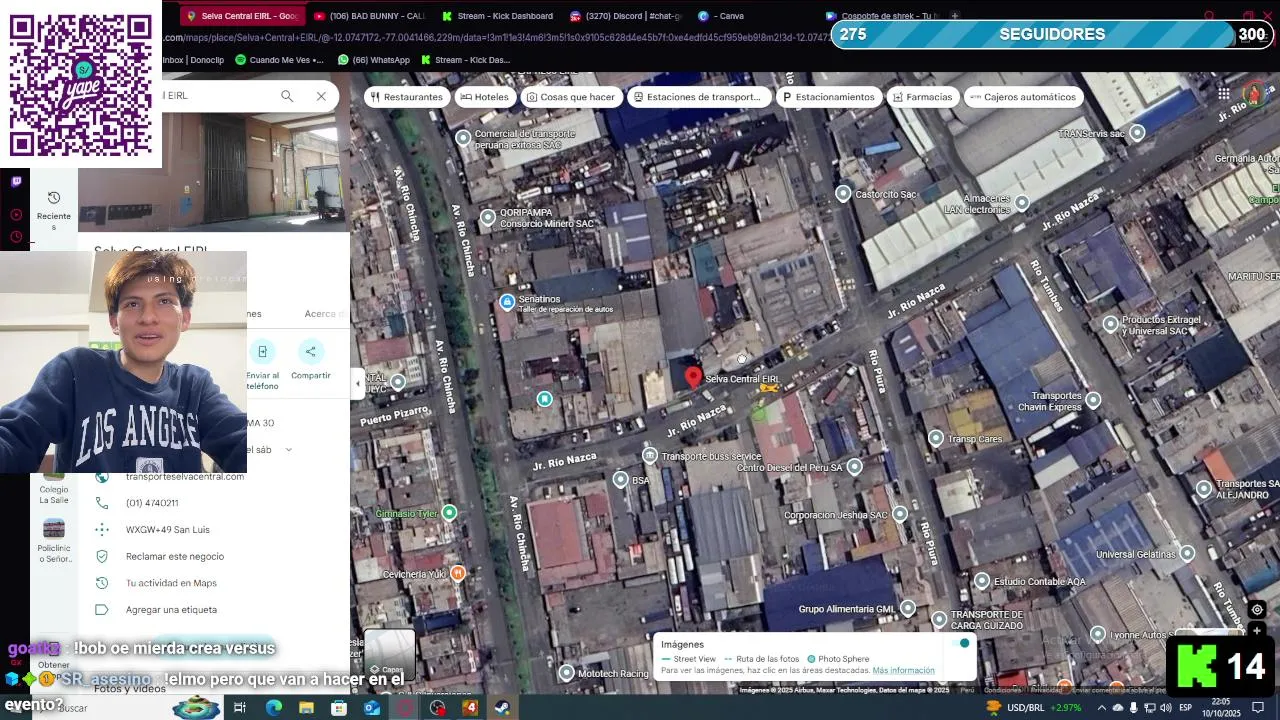Clear the Maps search with the X
The image size is (1280, 720).
[x=321, y=96]
